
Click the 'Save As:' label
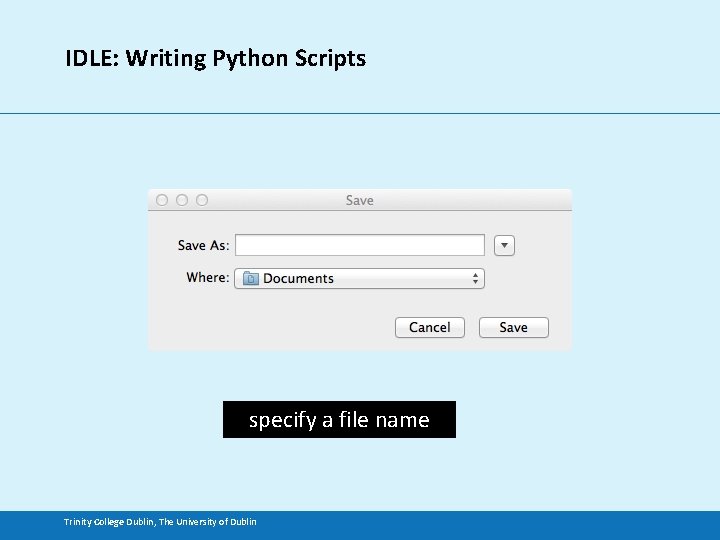pyautogui.click(x=203, y=245)
